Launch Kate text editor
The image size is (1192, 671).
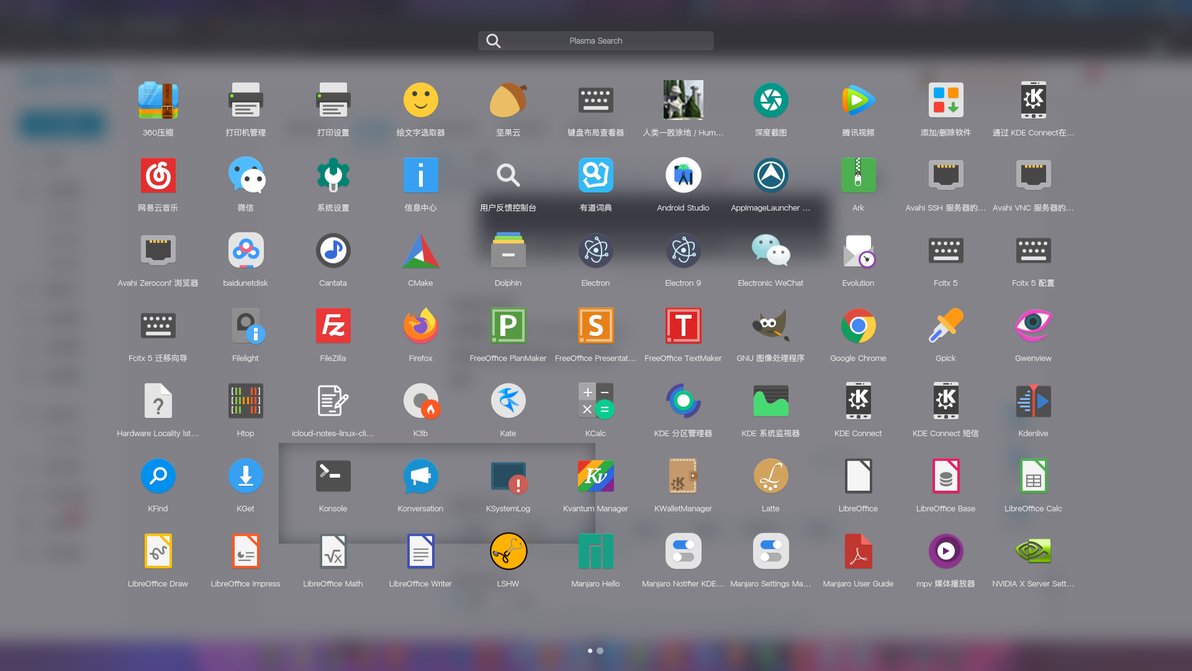(508, 401)
